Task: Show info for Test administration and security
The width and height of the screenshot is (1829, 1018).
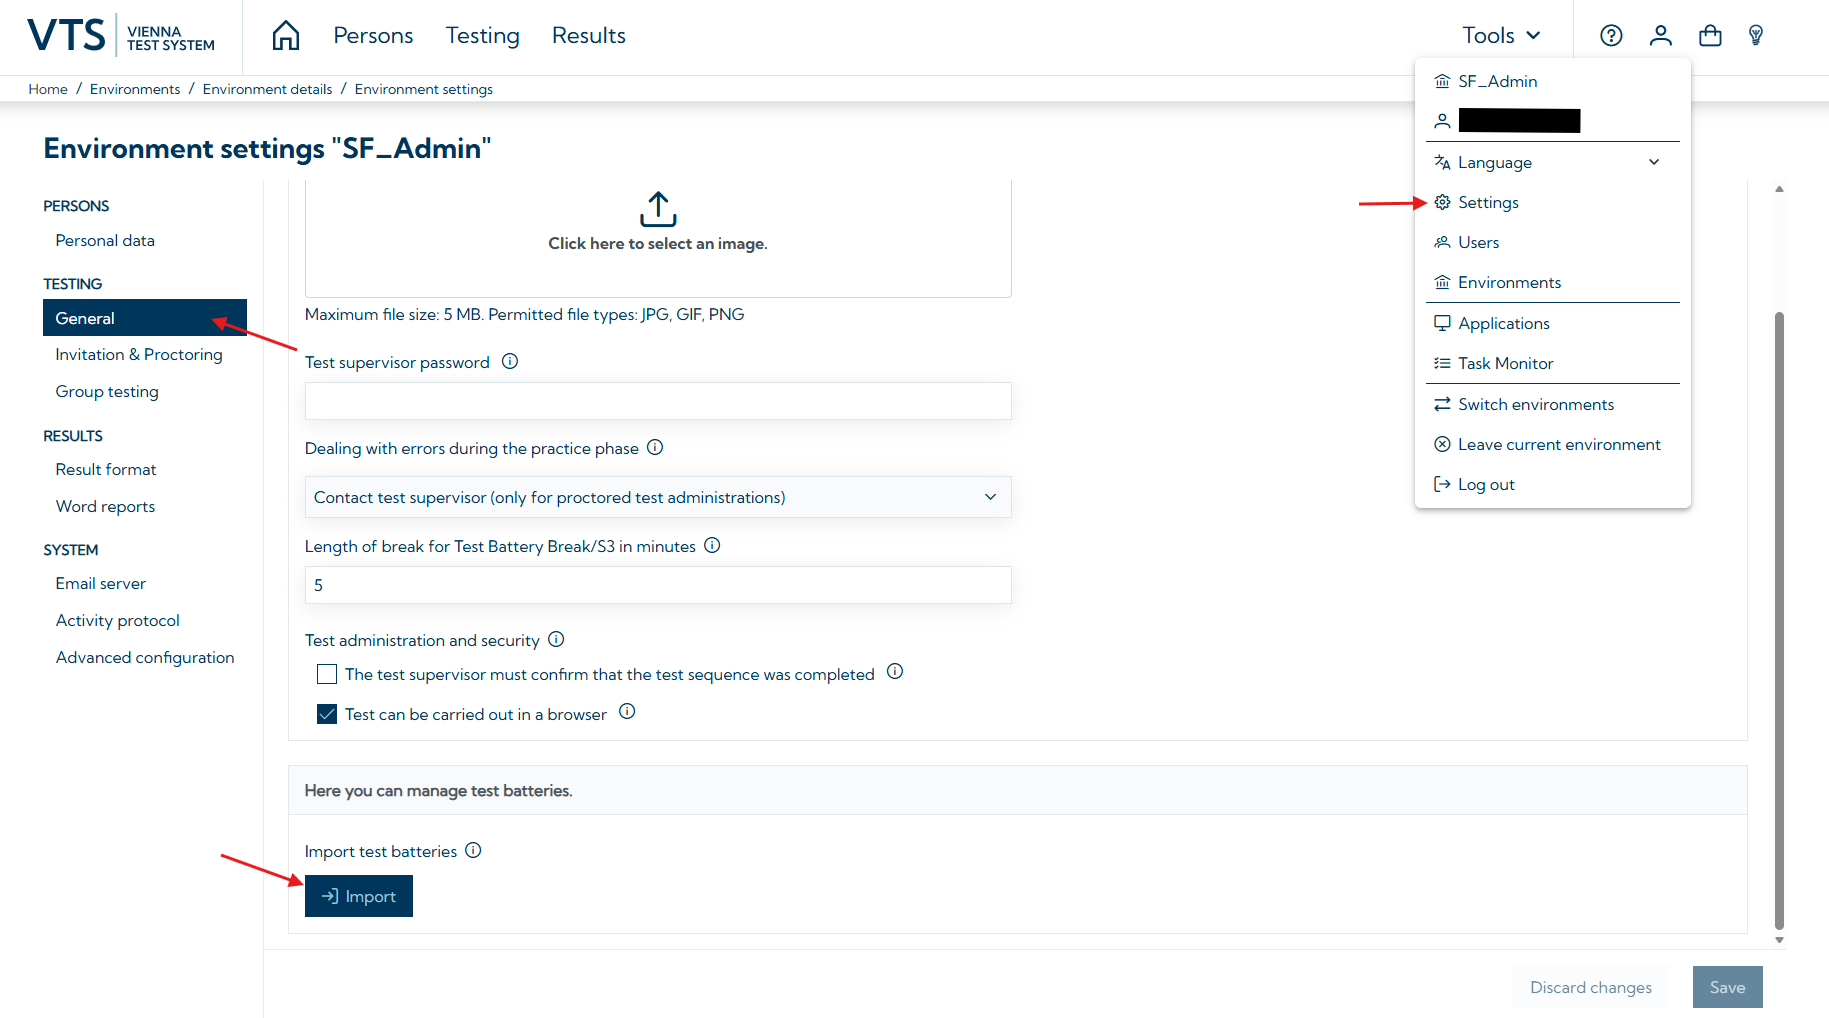Action: (556, 639)
